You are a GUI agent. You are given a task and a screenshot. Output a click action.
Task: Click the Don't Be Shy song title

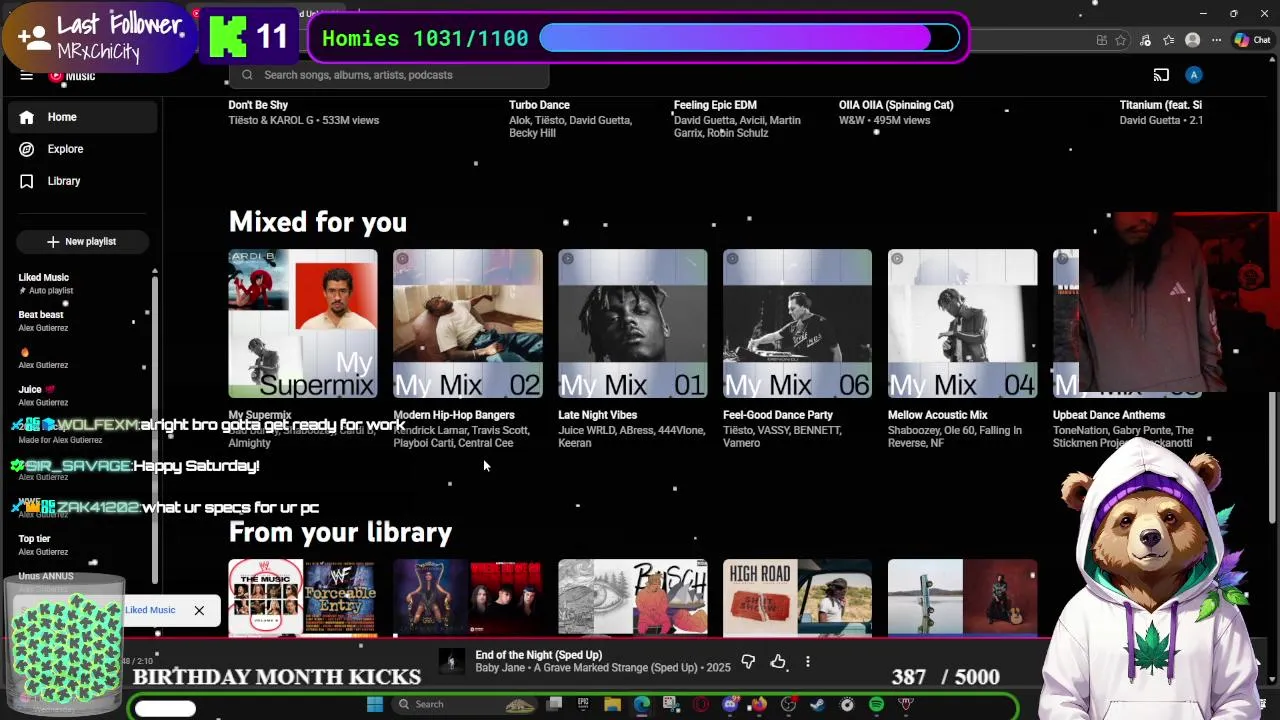258,105
